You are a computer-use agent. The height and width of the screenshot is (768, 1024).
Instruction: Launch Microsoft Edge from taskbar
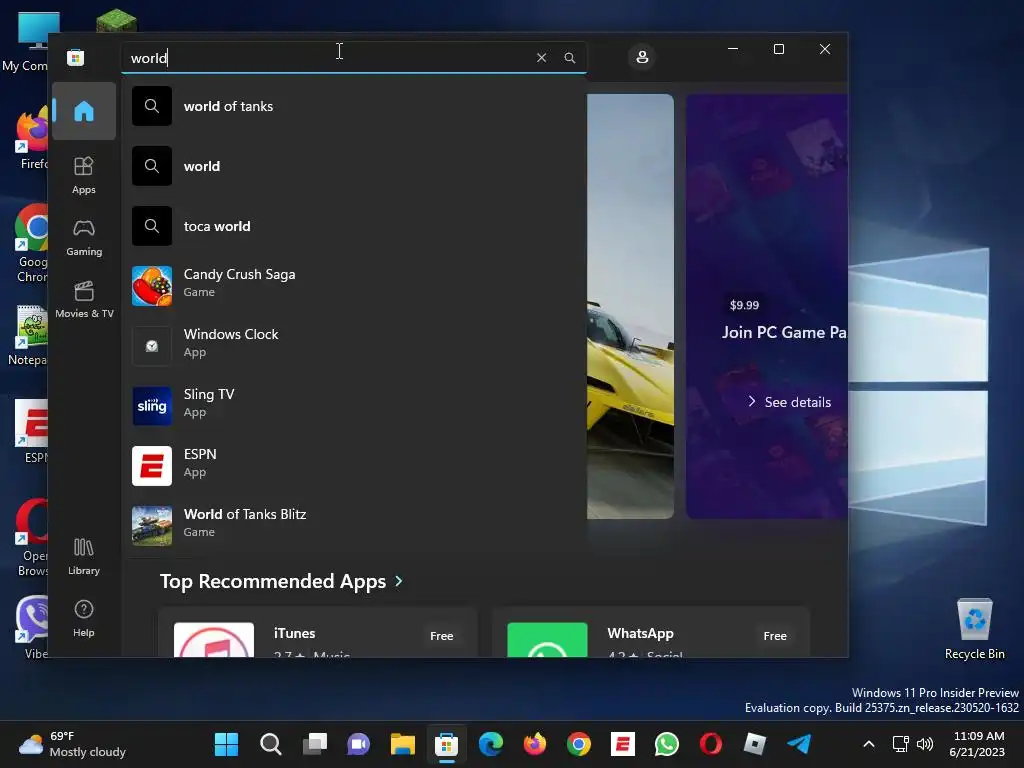coord(491,744)
